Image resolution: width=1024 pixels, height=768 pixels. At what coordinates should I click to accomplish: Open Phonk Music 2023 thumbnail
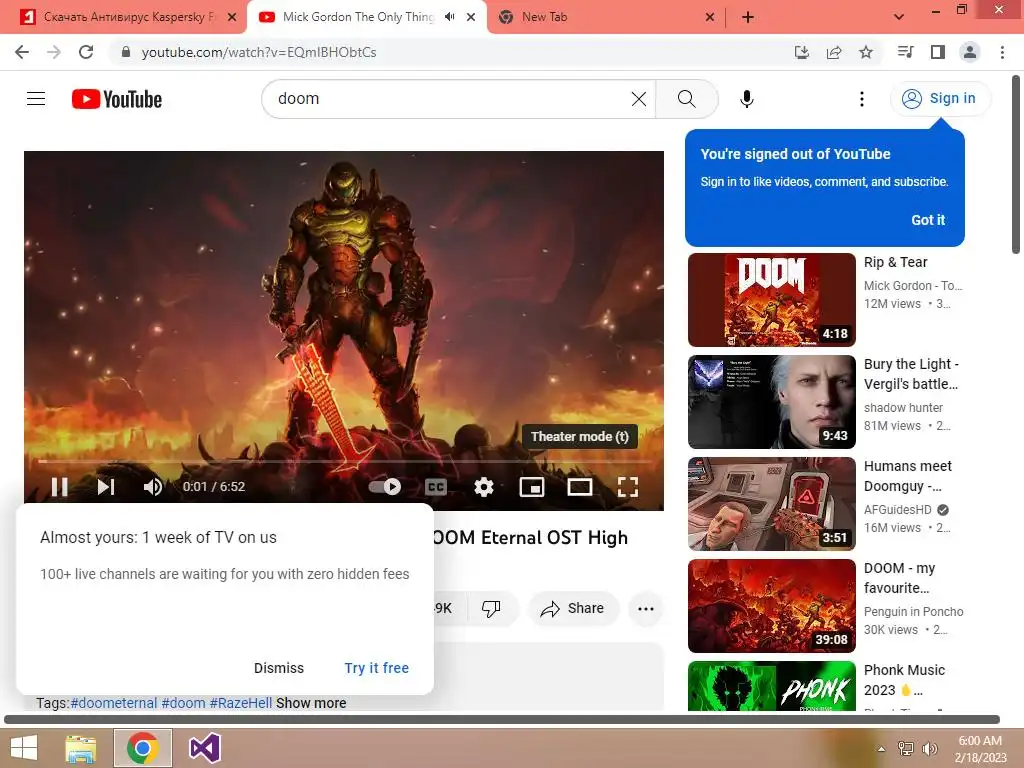pos(771,686)
